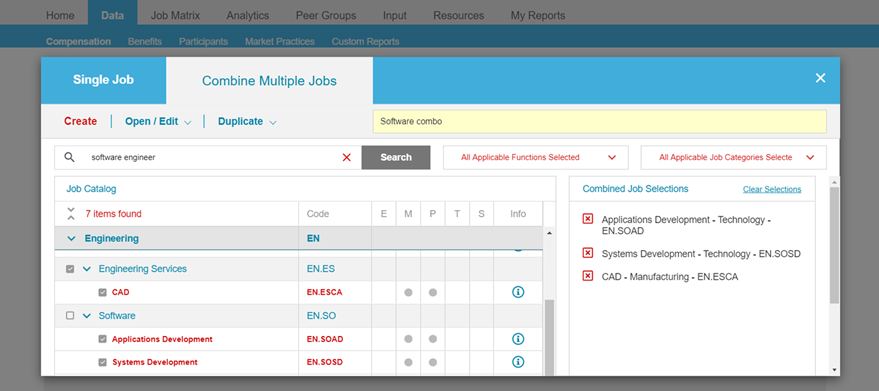This screenshot has width=879, height=391.
Task: Open the All Applicable Job Categories dropdown
Action: [x=733, y=158]
